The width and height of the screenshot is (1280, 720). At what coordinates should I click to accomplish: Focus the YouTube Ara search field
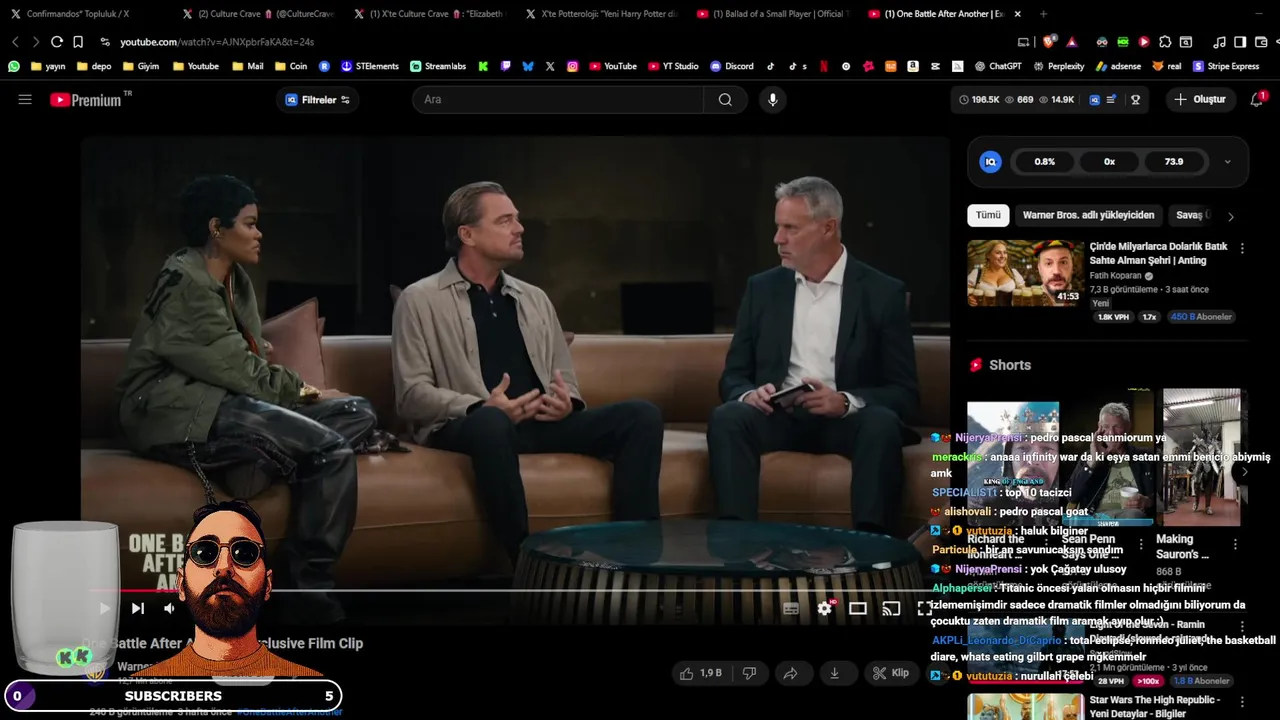(x=558, y=100)
